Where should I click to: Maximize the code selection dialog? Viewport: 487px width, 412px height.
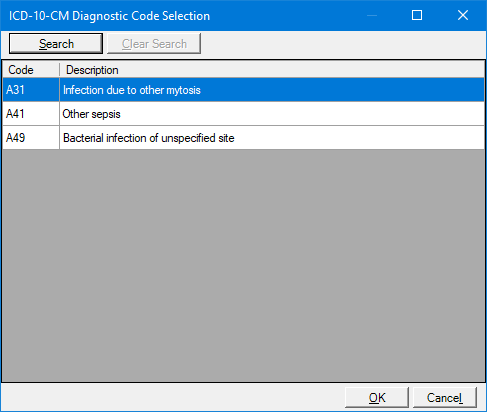tap(417, 15)
